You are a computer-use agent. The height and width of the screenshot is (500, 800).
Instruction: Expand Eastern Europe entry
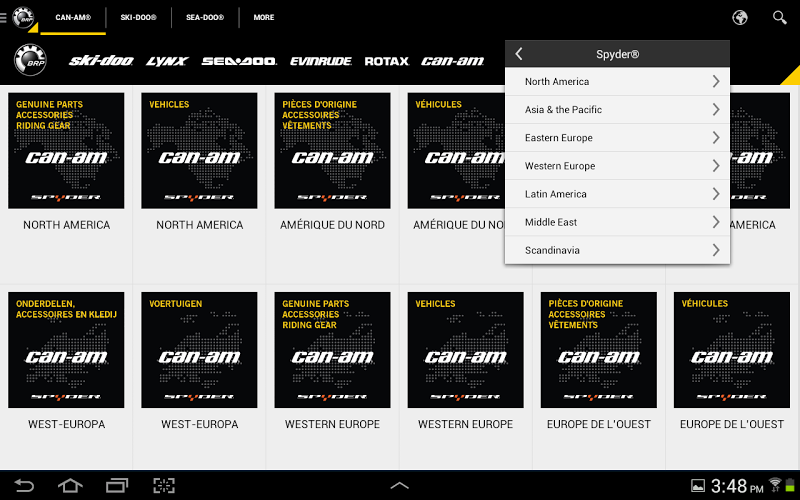click(x=617, y=138)
